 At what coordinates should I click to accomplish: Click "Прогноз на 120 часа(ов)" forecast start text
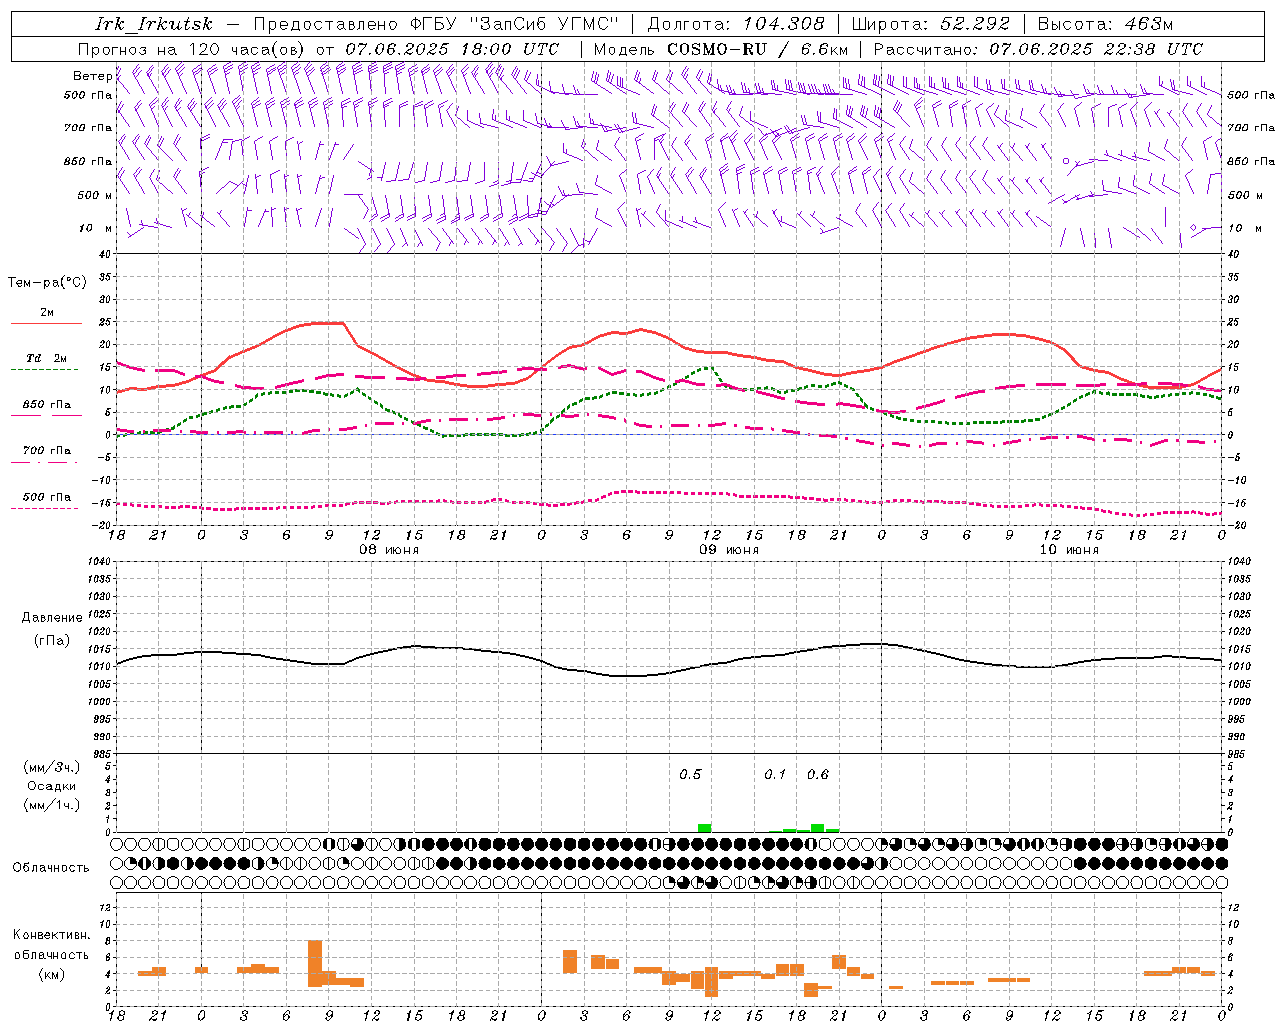(x=192, y=49)
